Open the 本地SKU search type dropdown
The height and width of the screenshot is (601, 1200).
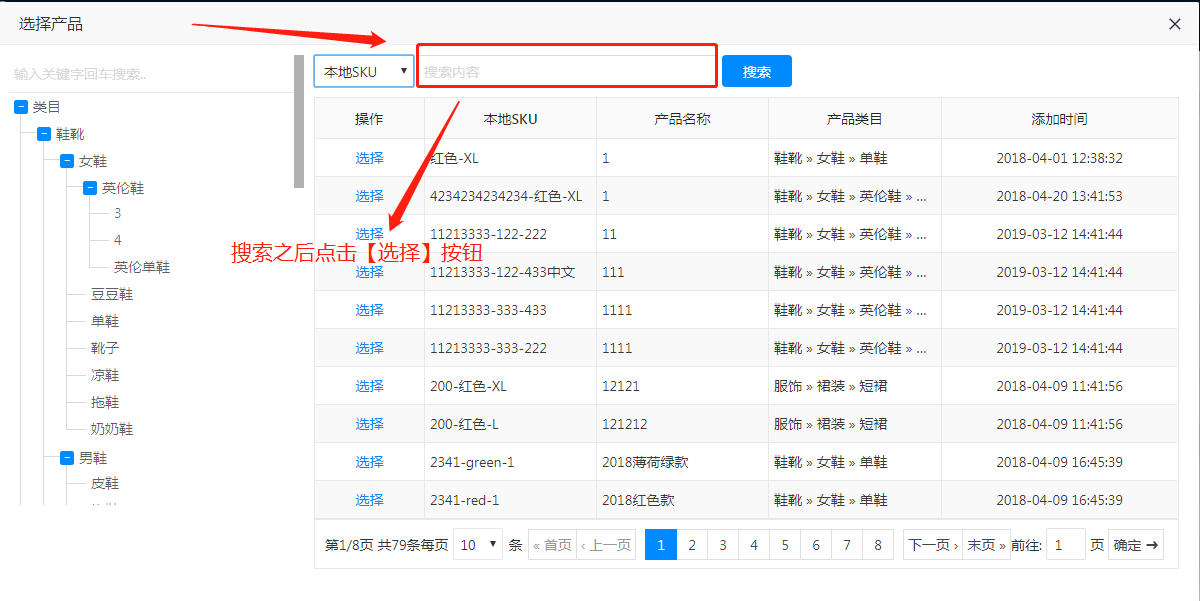364,71
